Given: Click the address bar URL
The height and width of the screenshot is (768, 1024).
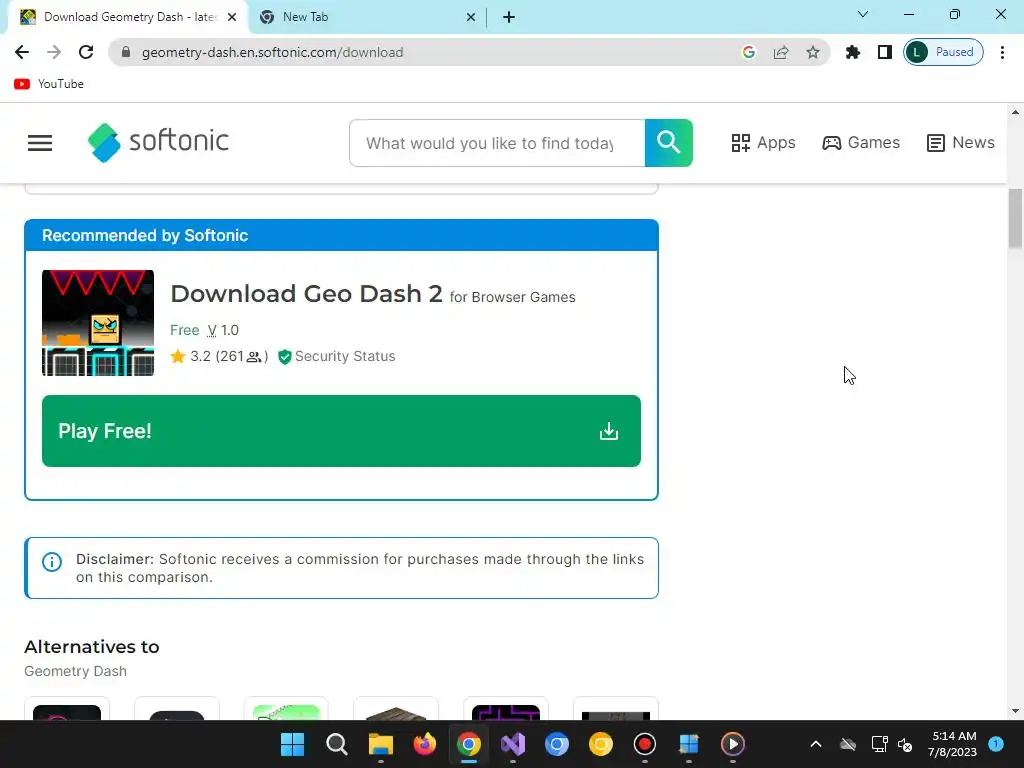Looking at the screenshot, I should point(272,52).
